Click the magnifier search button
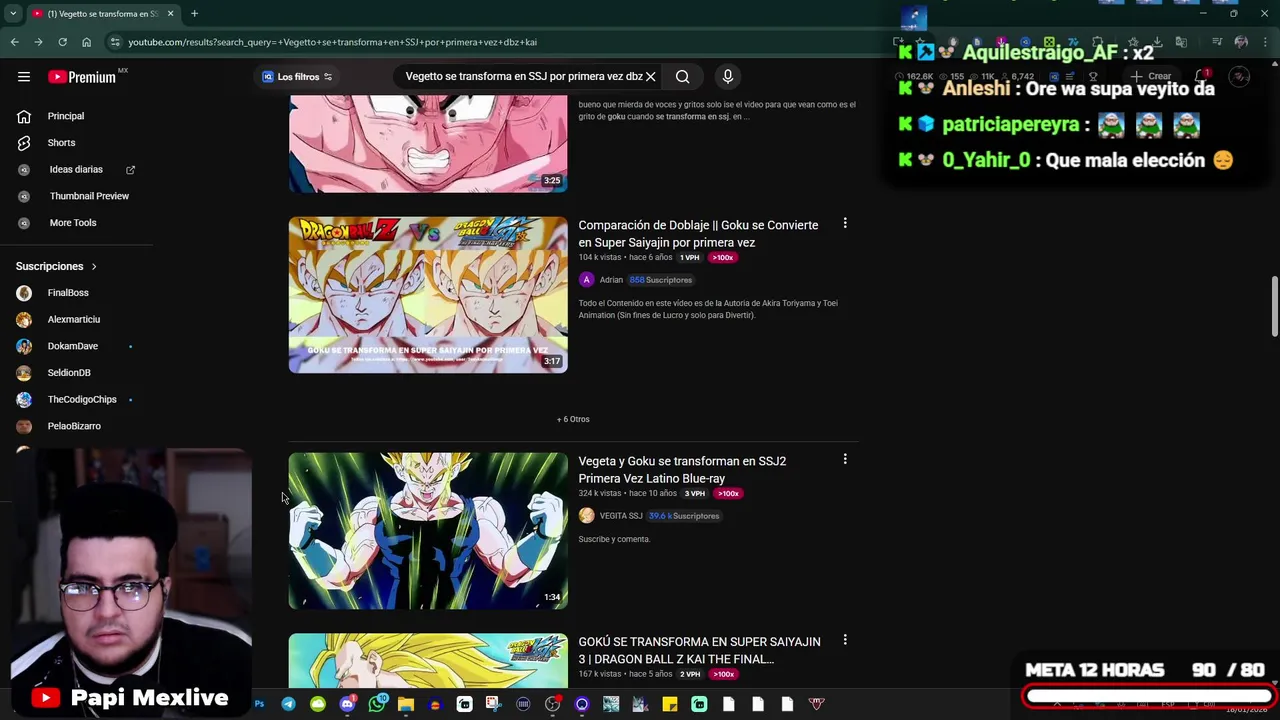This screenshot has height=720, width=1280. 682,76
